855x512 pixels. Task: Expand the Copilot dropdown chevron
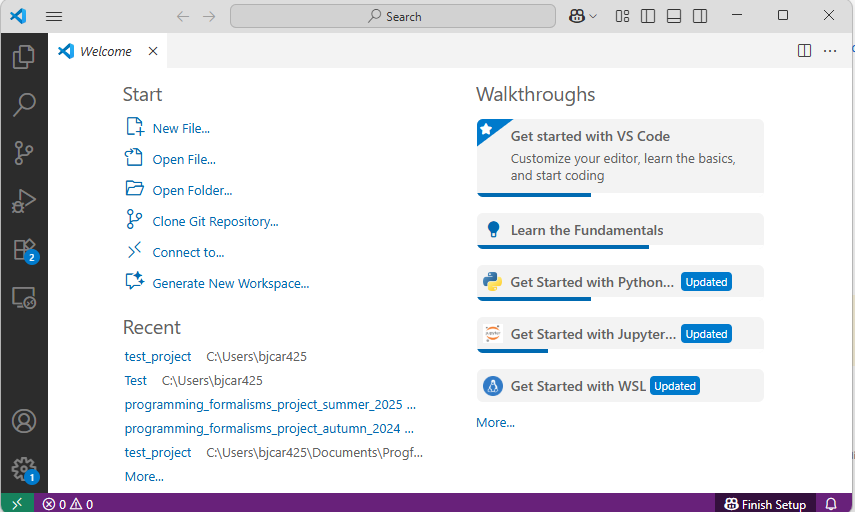point(593,16)
